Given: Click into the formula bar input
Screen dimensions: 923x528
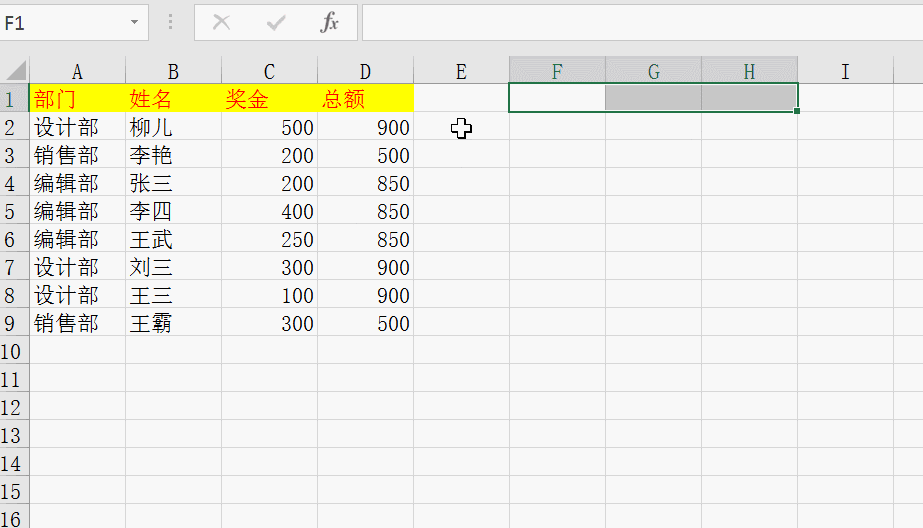Looking at the screenshot, I should 643,22.
